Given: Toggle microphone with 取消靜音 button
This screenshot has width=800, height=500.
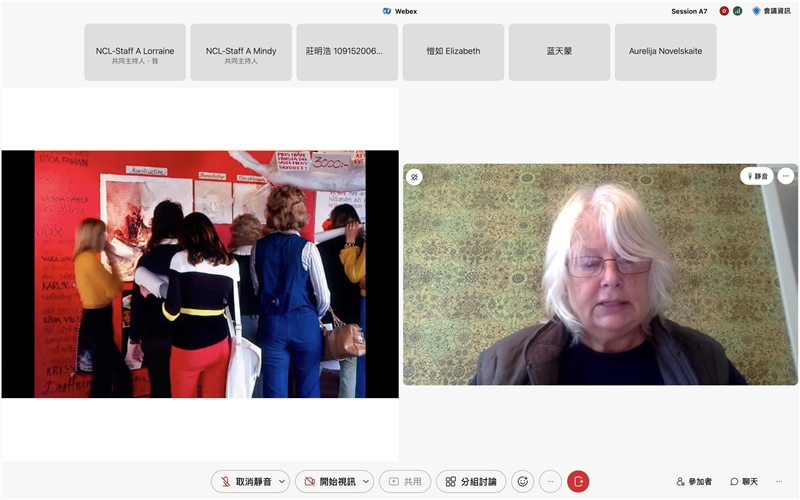Looking at the screenshot, I should pyautogui.click(x=244, y=481).
